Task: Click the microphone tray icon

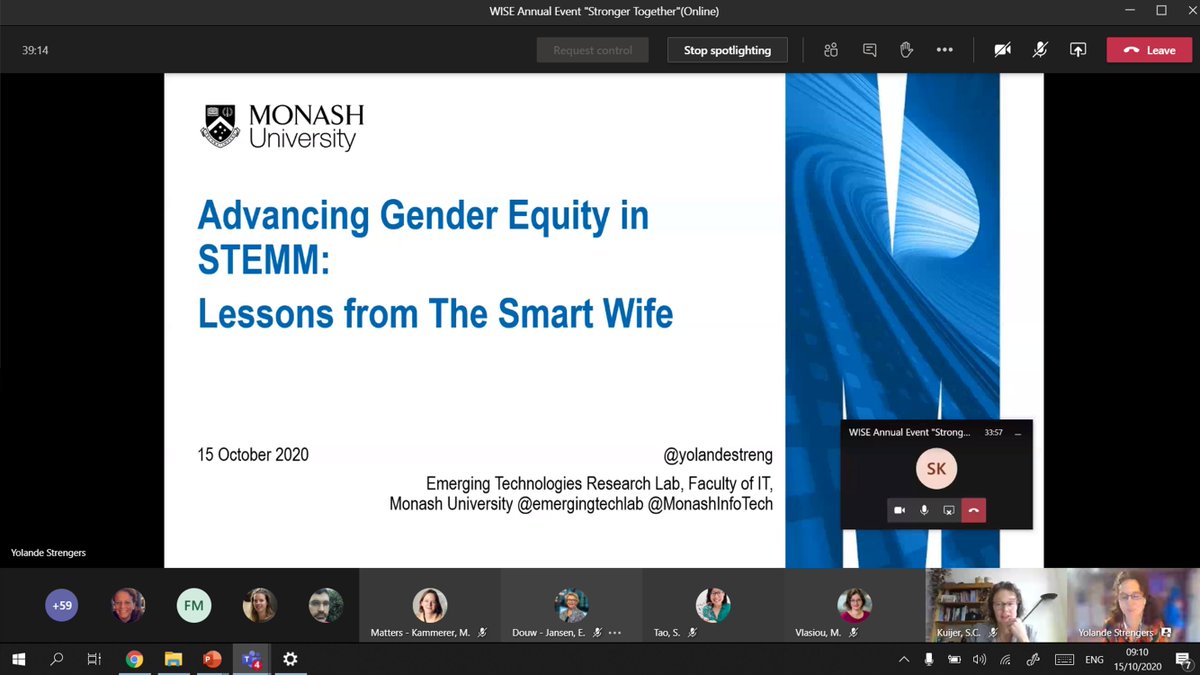Action: tap(929, 659)
